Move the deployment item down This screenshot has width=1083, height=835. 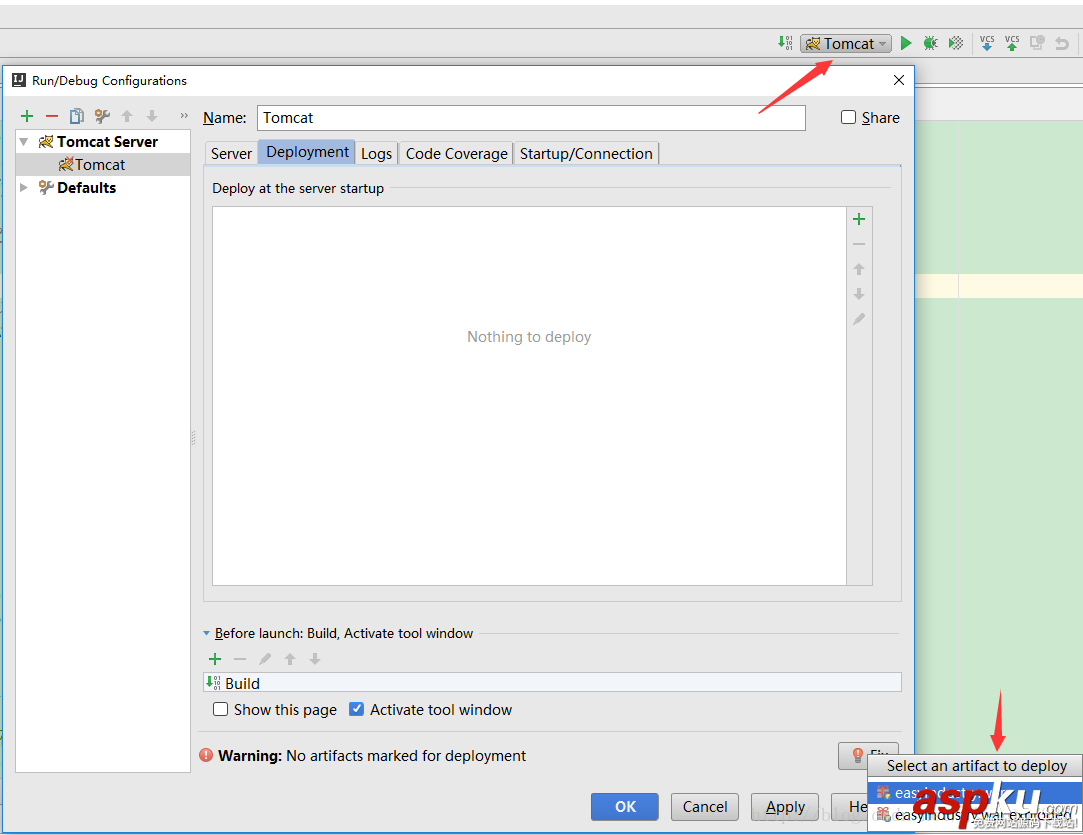[859, 294]
